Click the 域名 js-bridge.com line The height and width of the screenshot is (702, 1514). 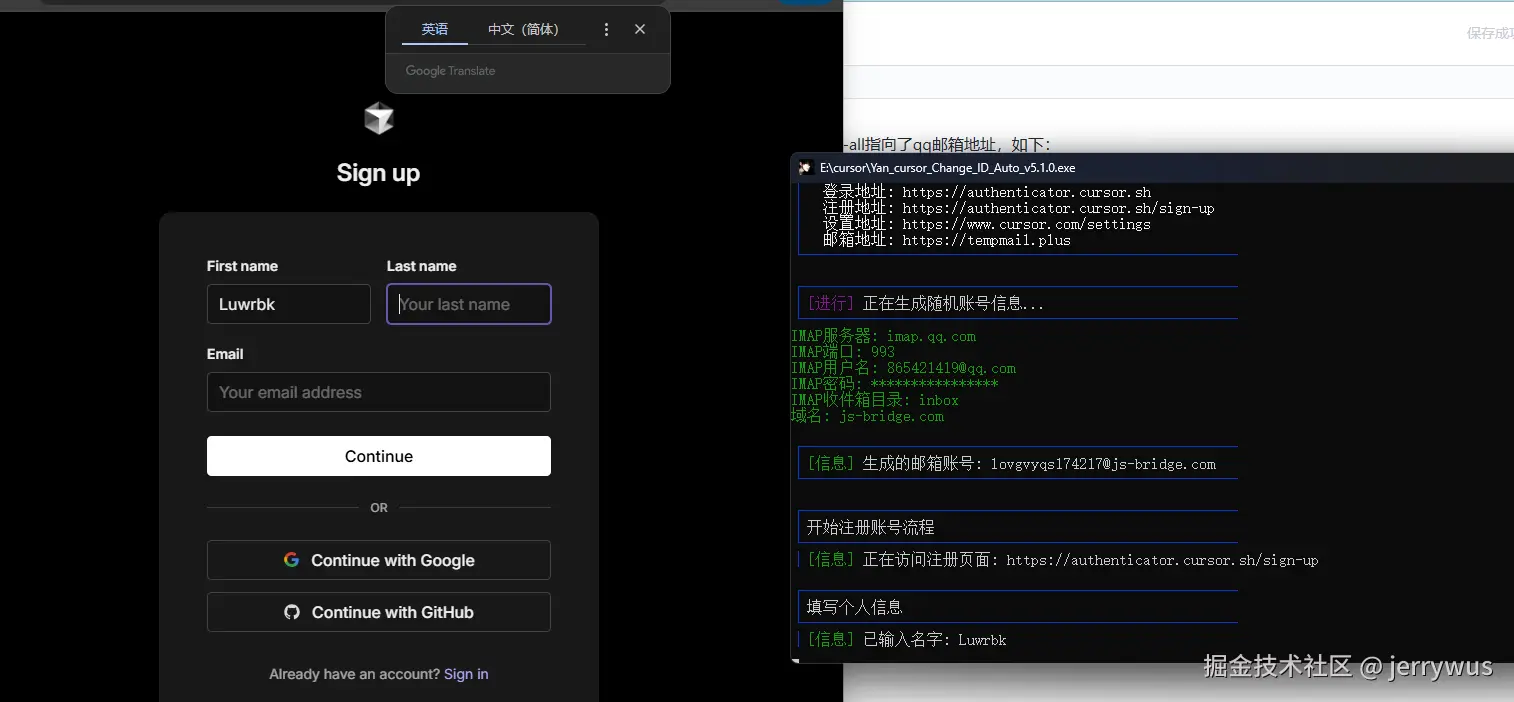[867, 416]
